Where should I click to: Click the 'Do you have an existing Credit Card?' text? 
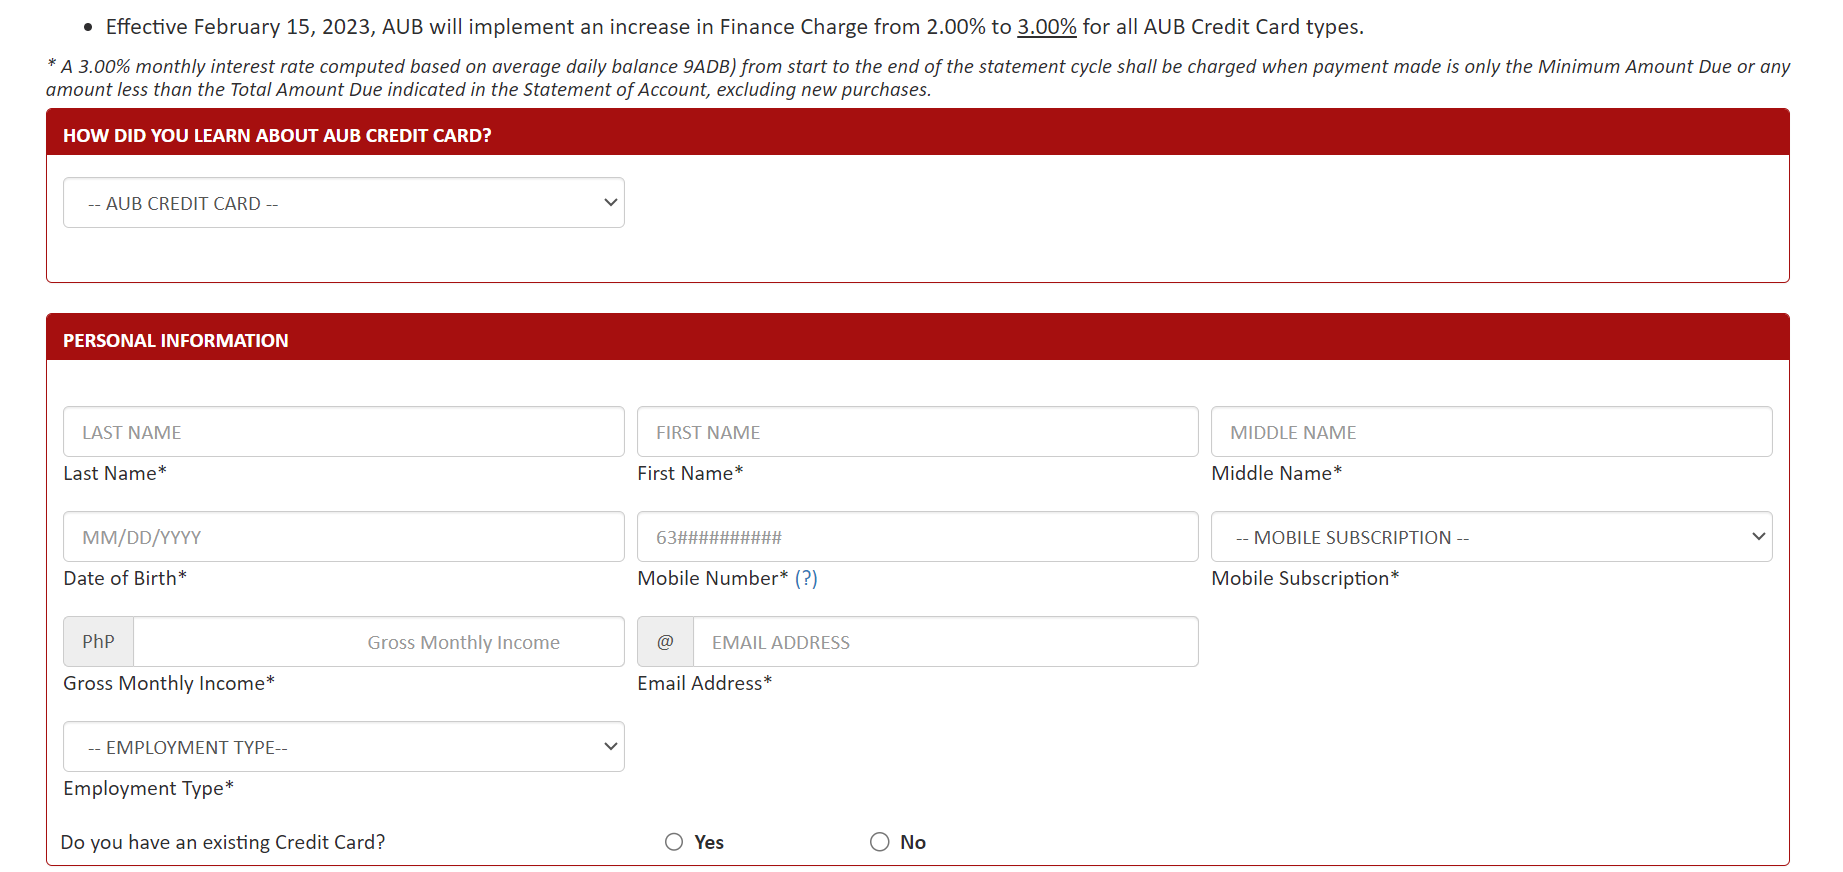(223, 842)
